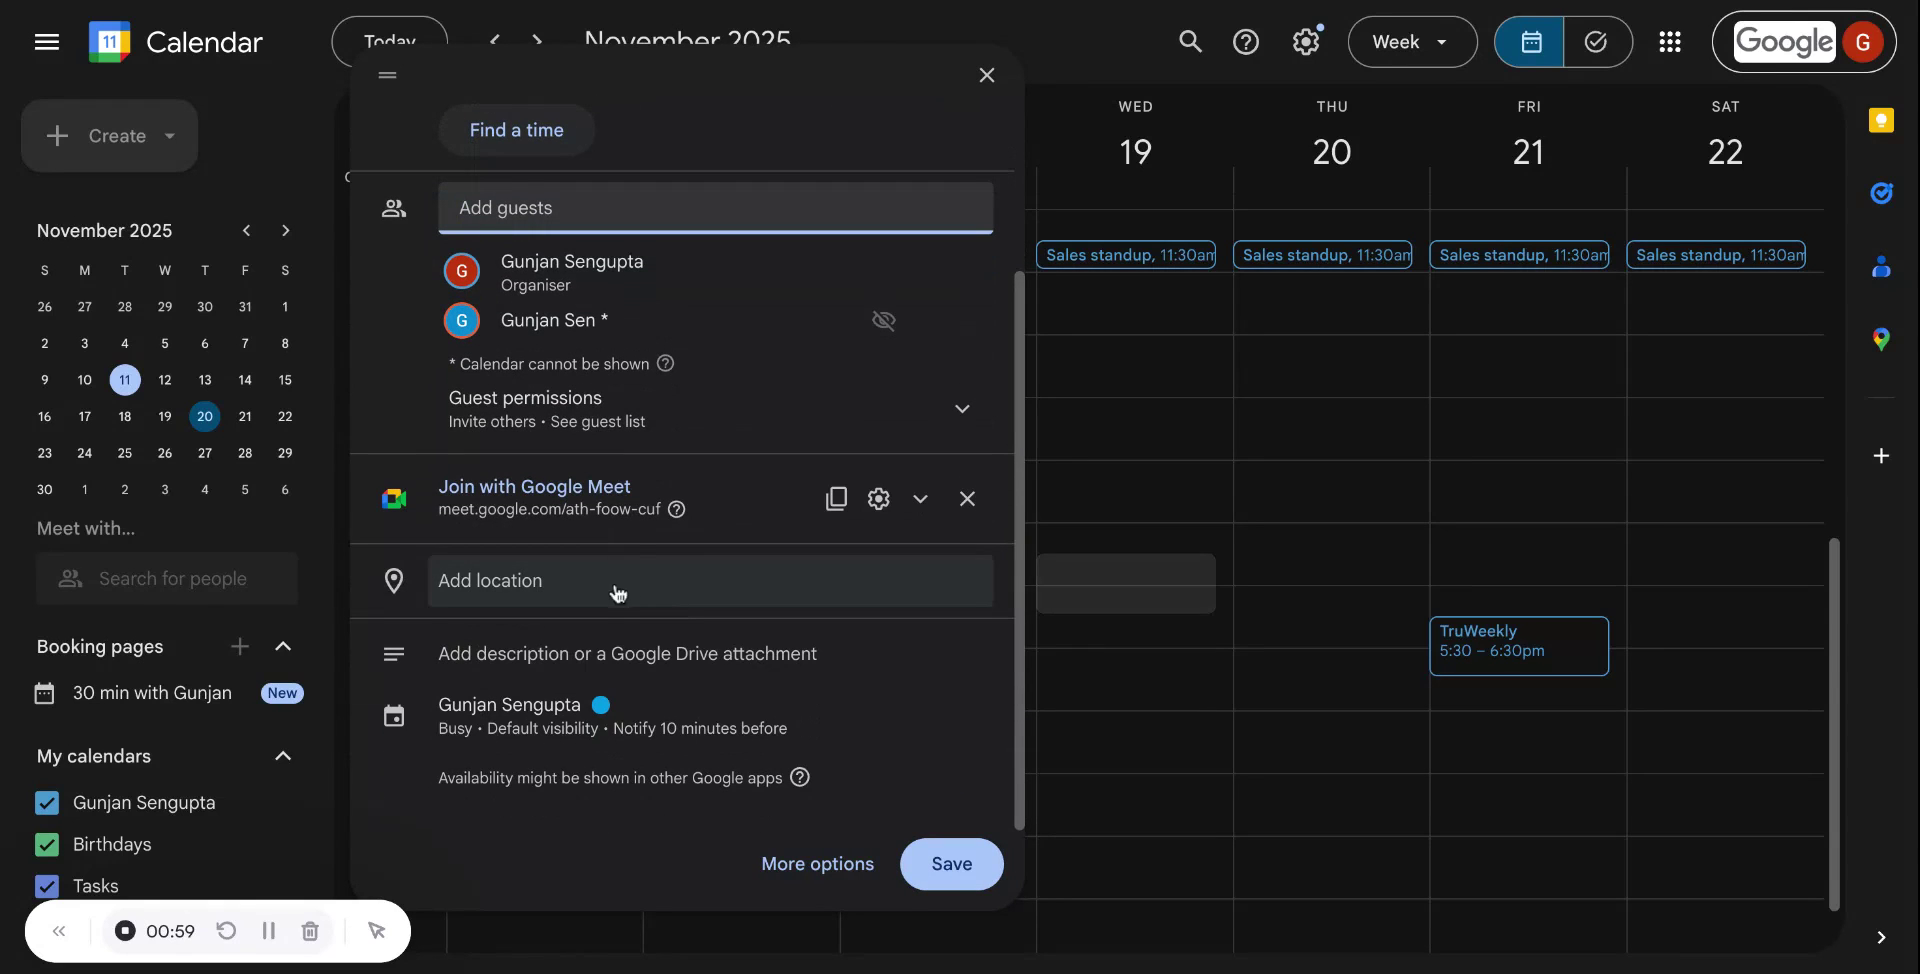The image size is (1920, 974).
Task: Copy the Google Meet joining info
Action: coord(836,498)
